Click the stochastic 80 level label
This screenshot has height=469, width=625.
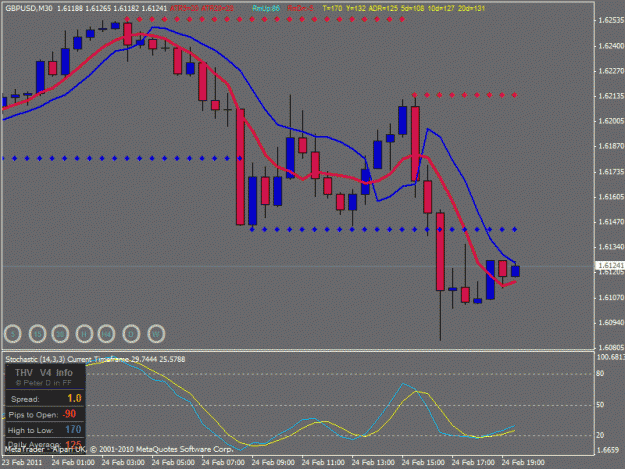(x=600, y=373)
